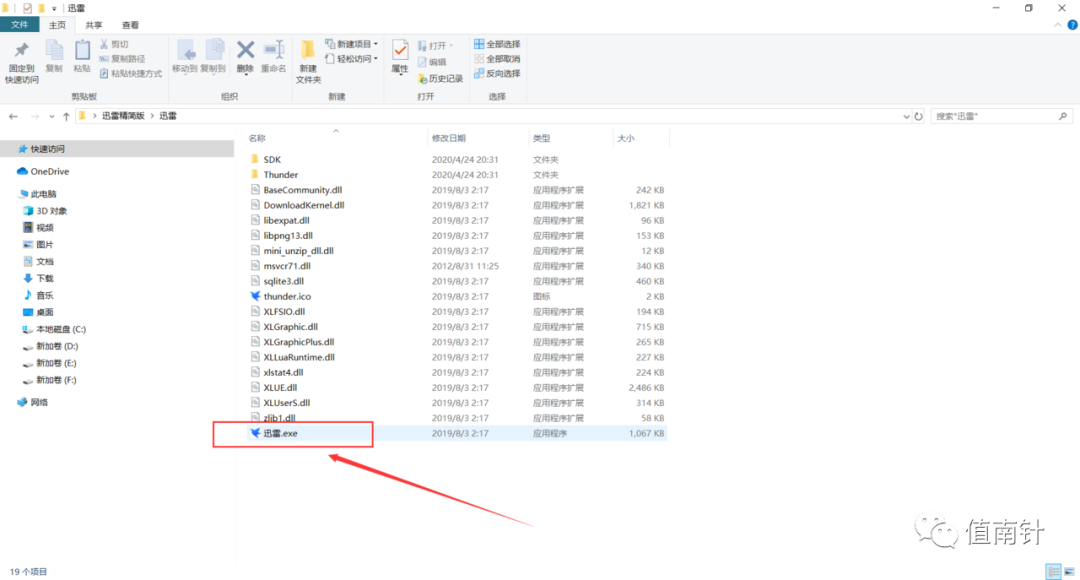1080x580 pixels.
Task: Click 粘贴快捷方式 in the ribbon
Action: click(x=131, y=73)
